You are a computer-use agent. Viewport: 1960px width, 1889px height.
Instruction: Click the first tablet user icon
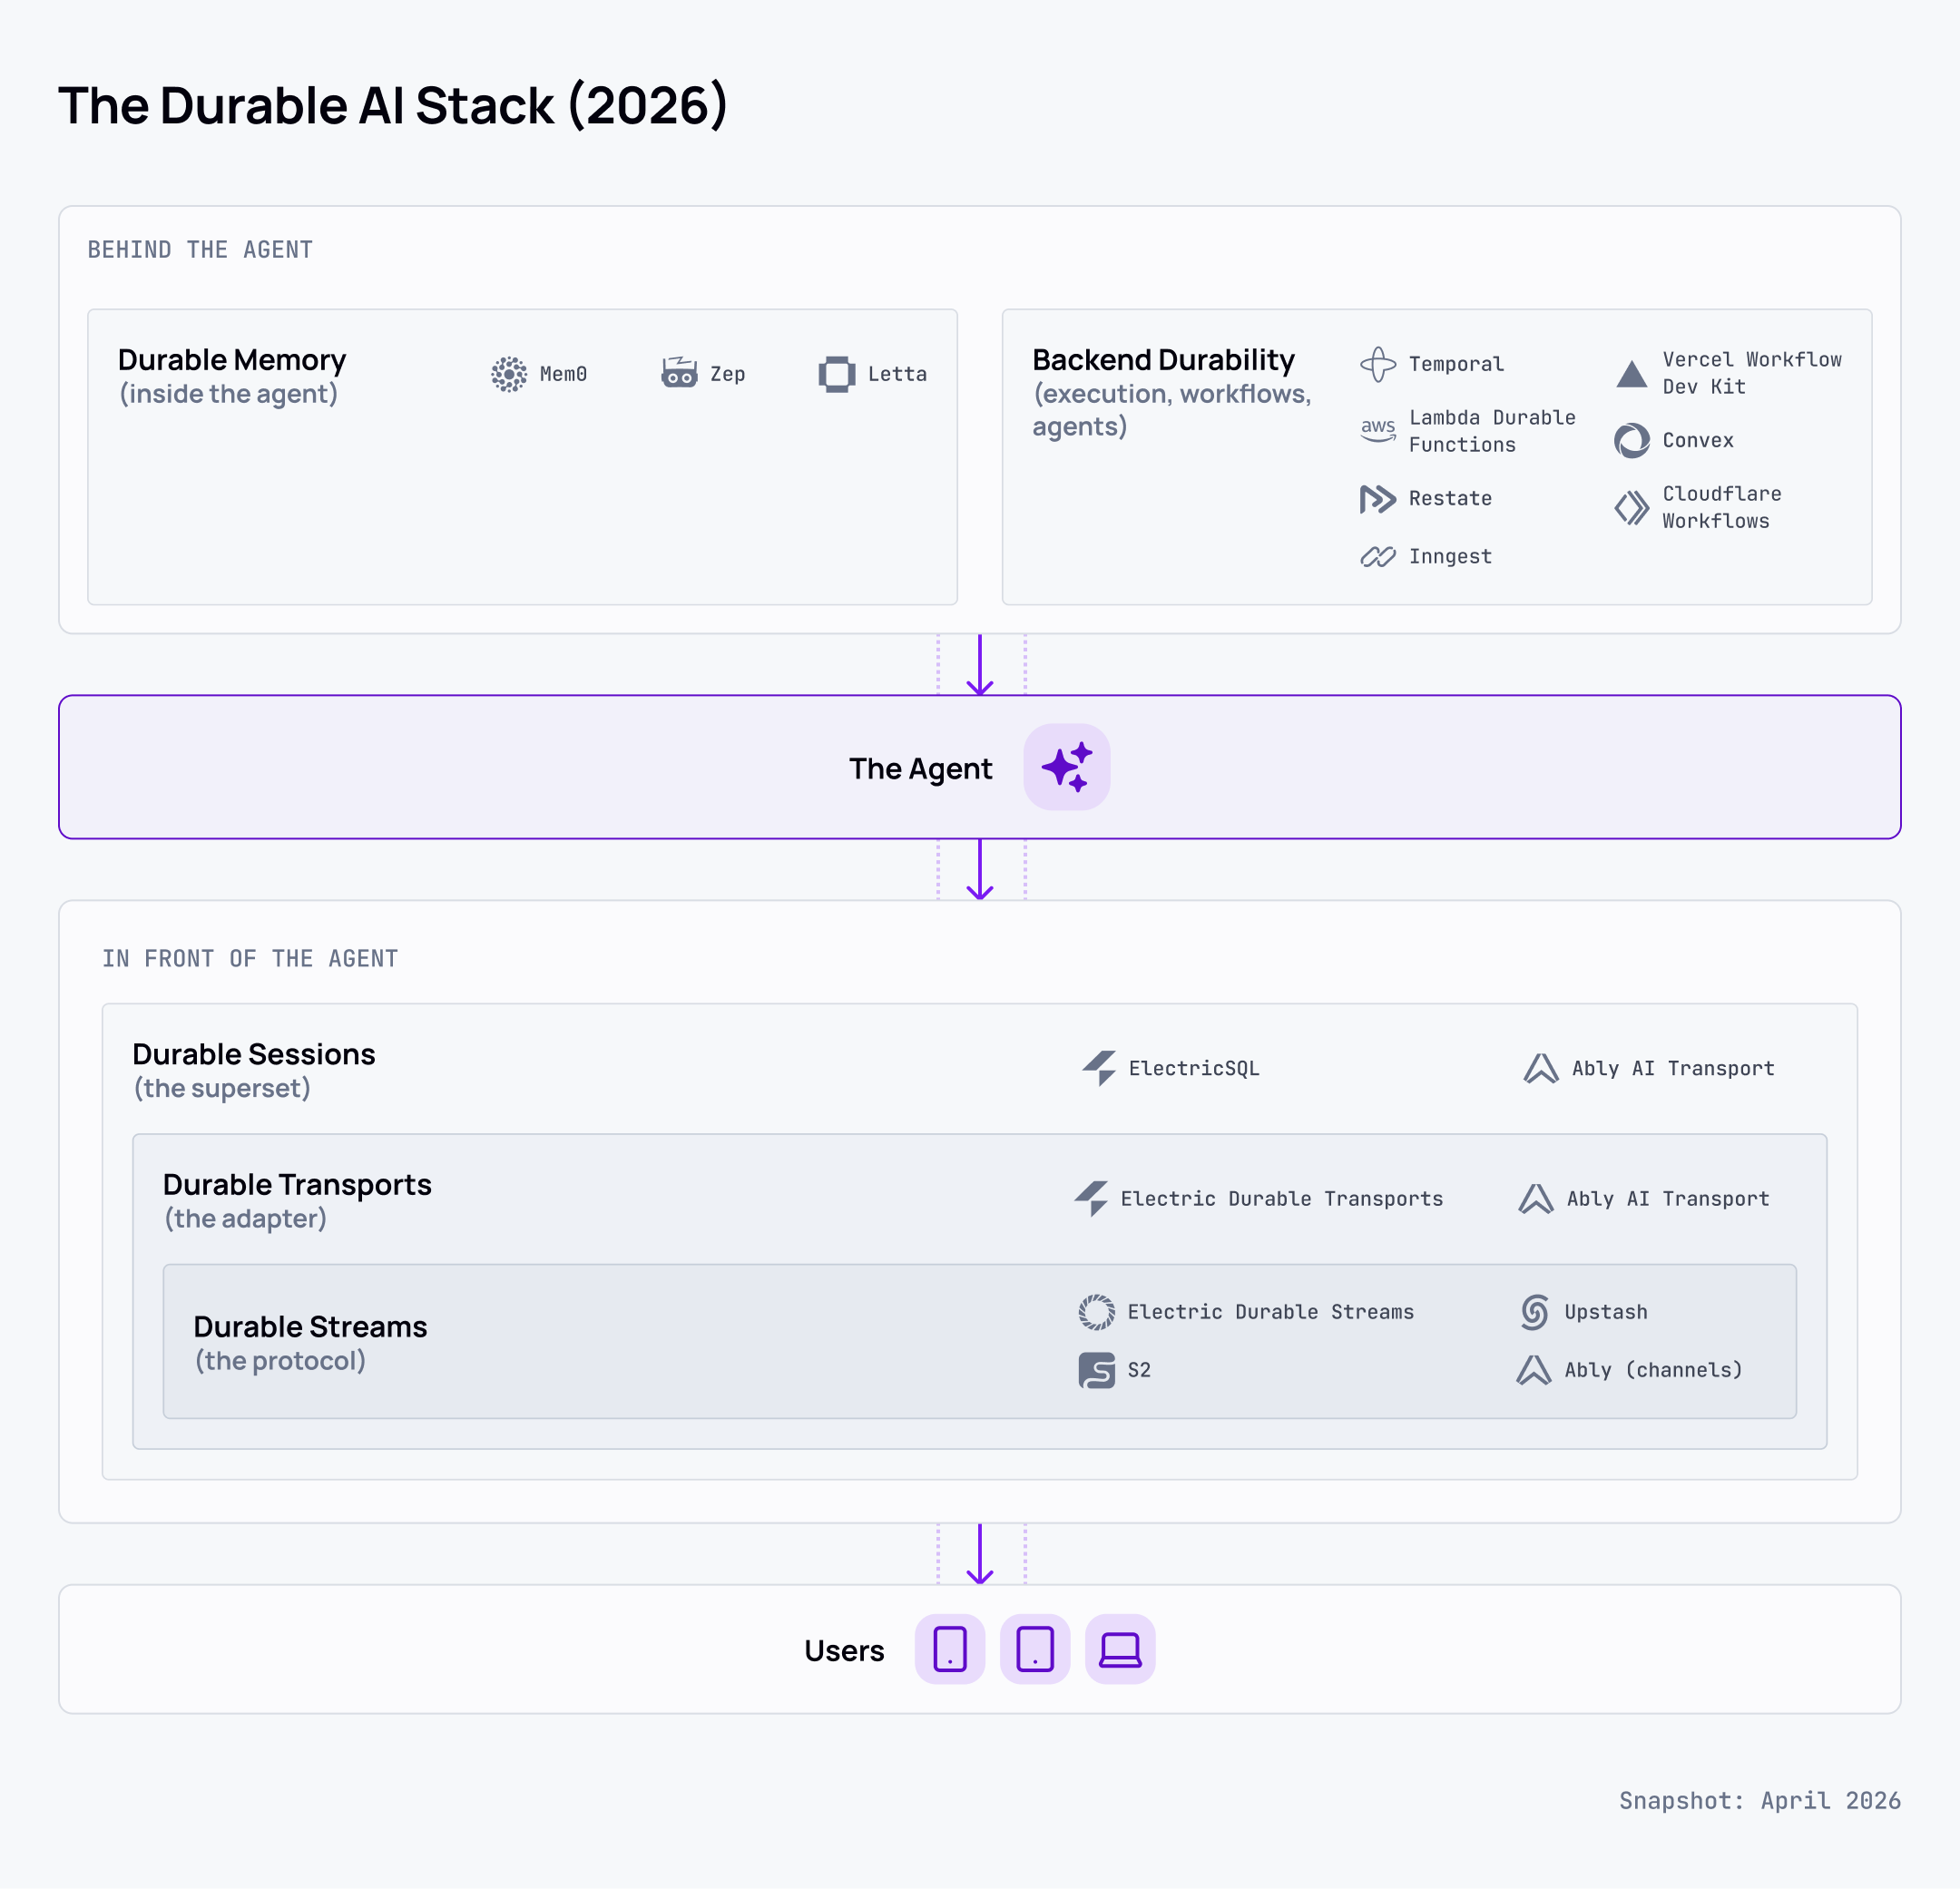click(950, 1649)
